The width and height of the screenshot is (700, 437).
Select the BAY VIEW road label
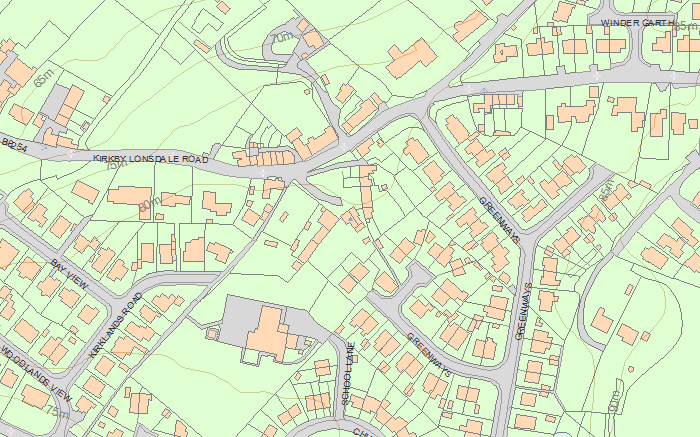pyautogui.click(x=69, y=274)
